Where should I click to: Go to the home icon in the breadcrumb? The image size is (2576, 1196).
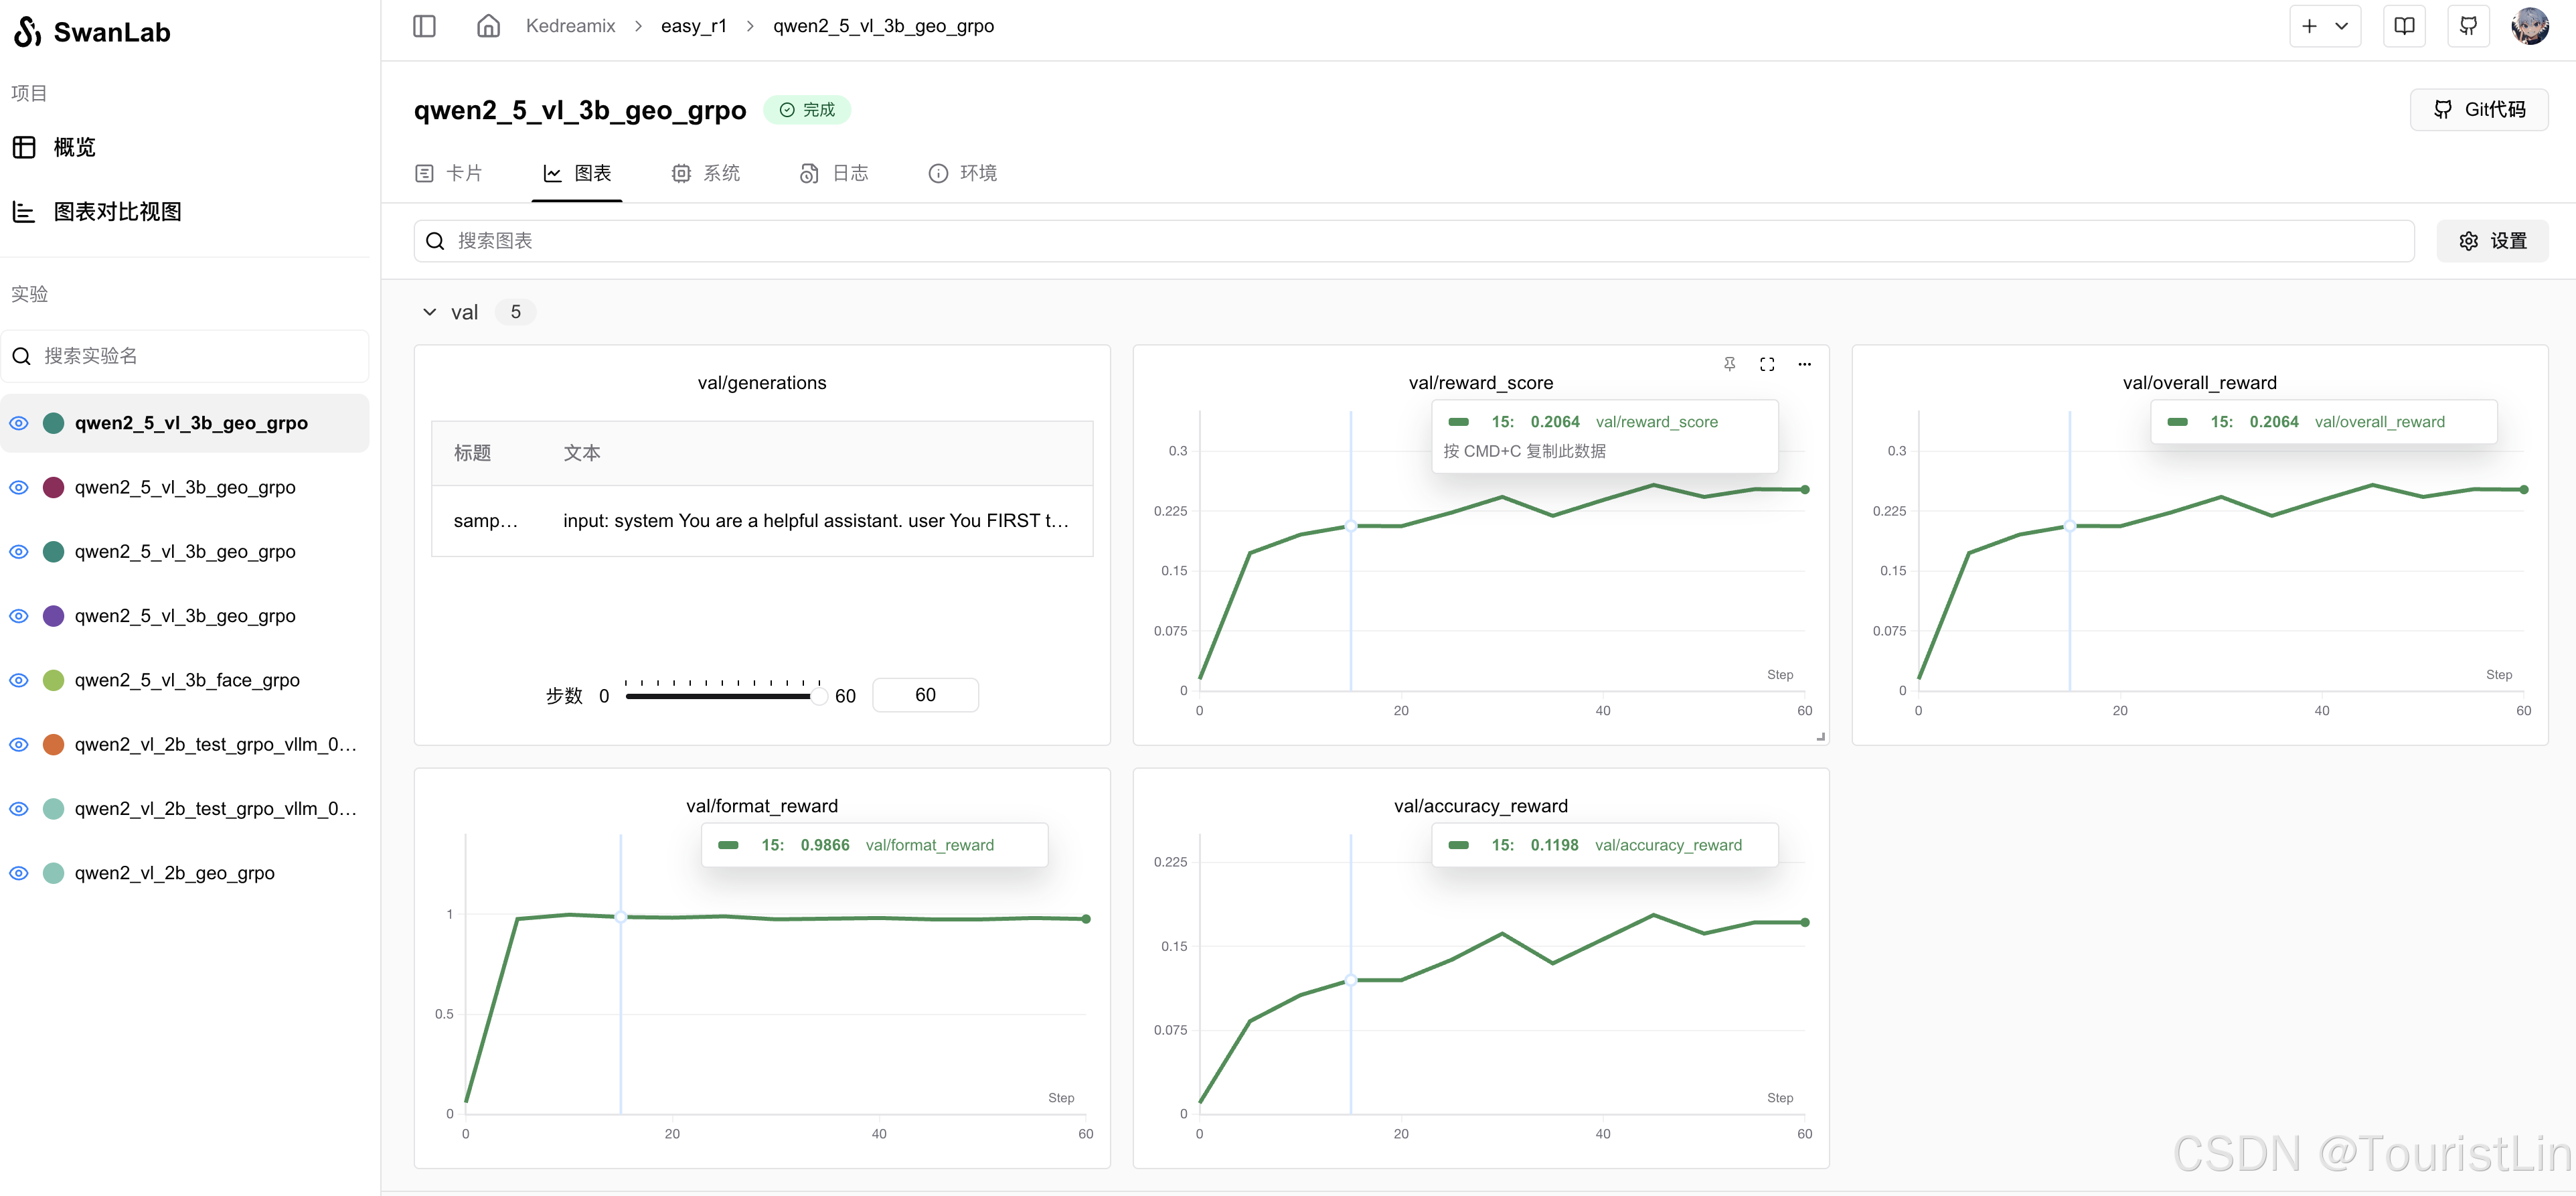488,26
